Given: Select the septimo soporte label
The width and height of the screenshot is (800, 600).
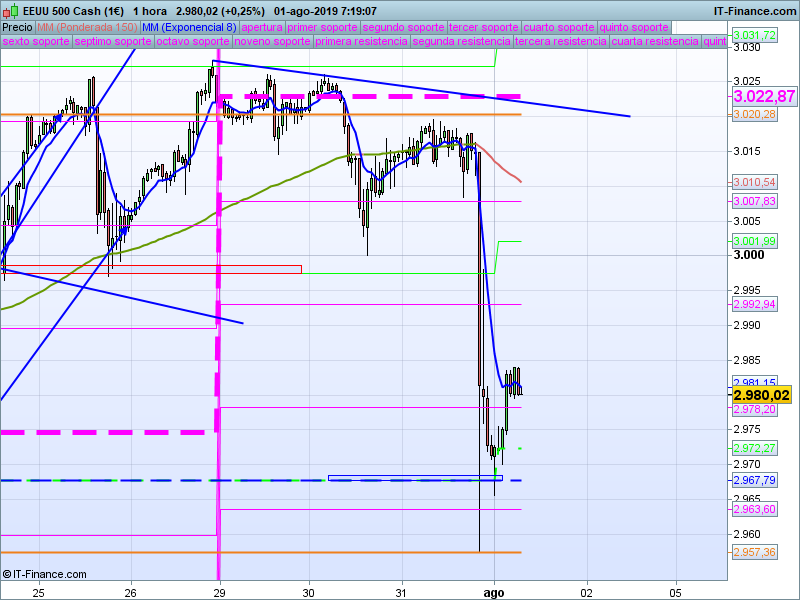Looking at the screenshot, I should [113, 41].
